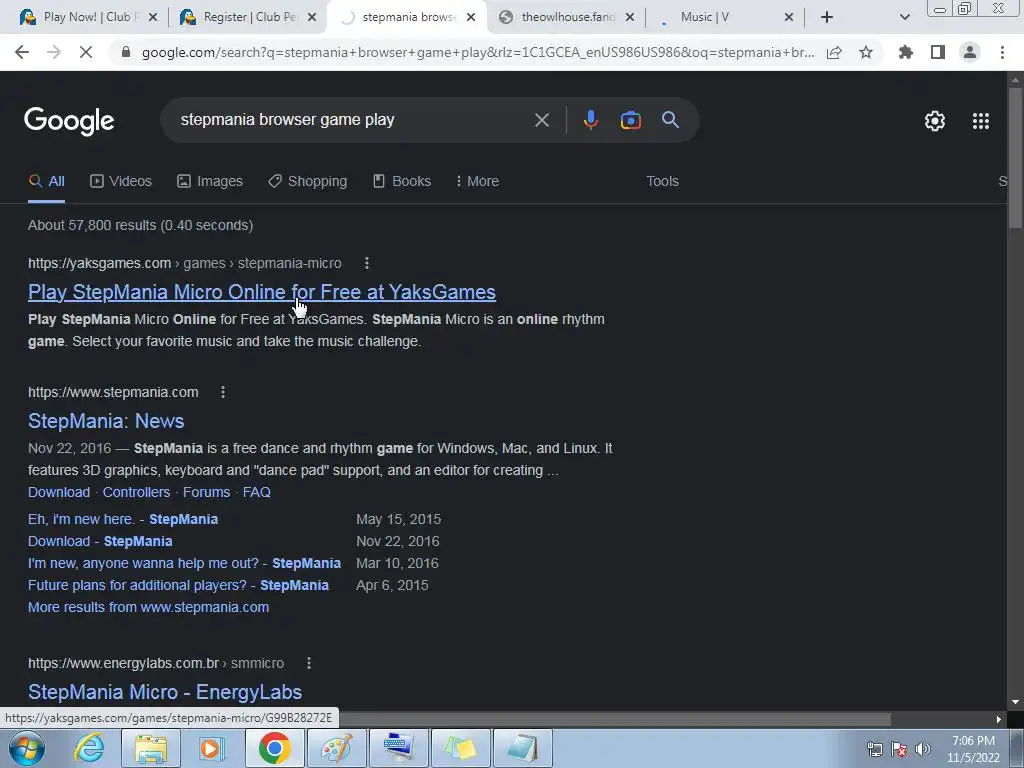
Task: Go back using the browser back arrow
Action: [22, 52]
